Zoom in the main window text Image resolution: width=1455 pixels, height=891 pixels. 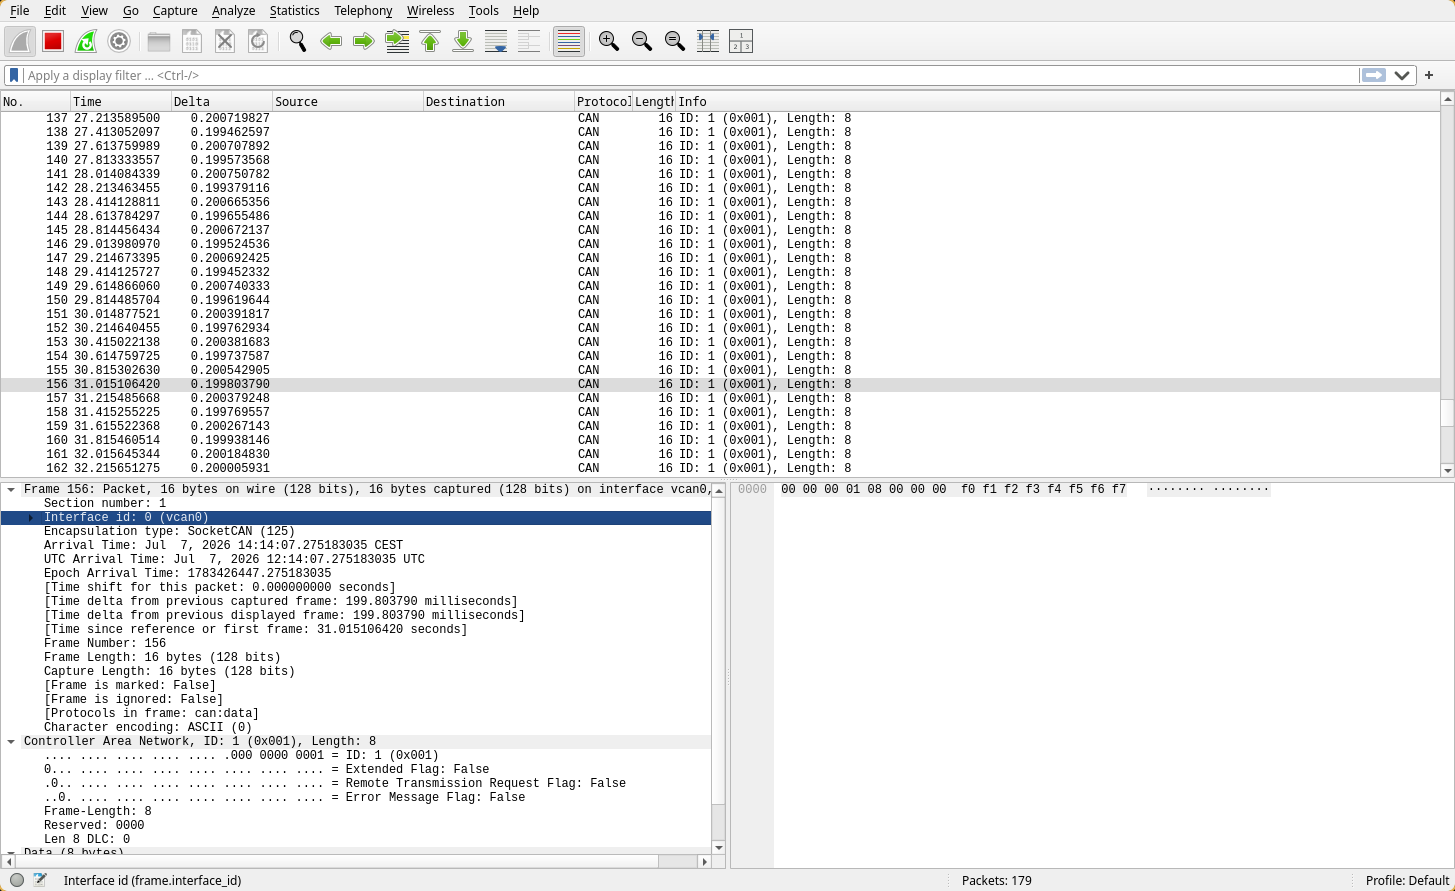[609, 41]
